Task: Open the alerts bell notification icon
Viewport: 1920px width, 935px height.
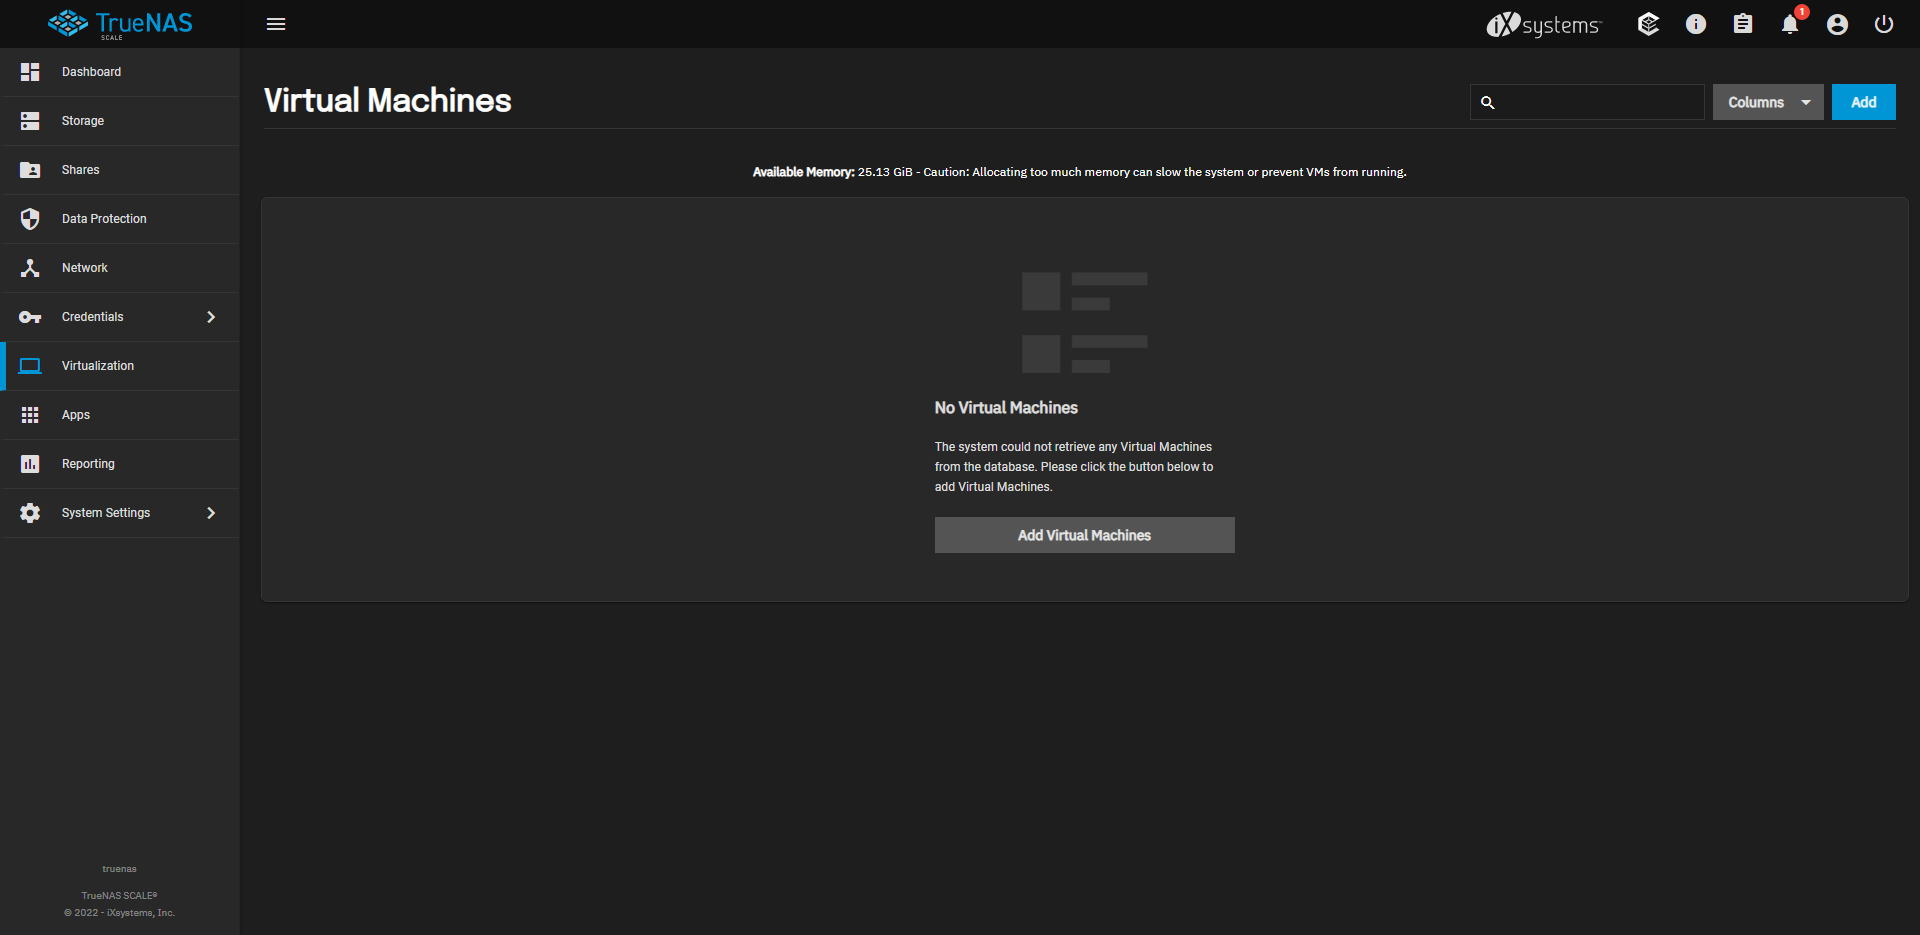Action: click(1789, 25)
